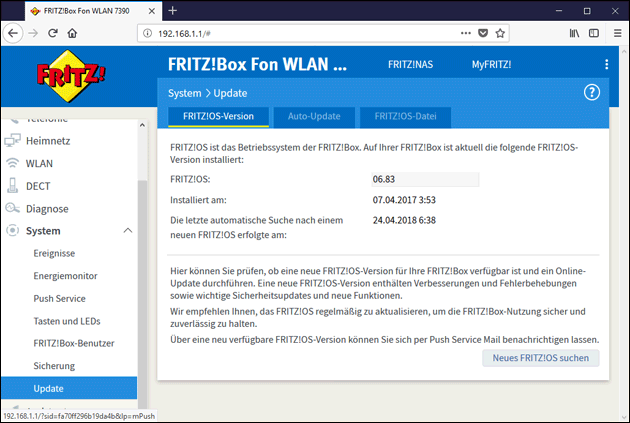Click the address bar URL 192.168.1.1
This screenshot has height=423, width=630.
(x=184, y=34)
